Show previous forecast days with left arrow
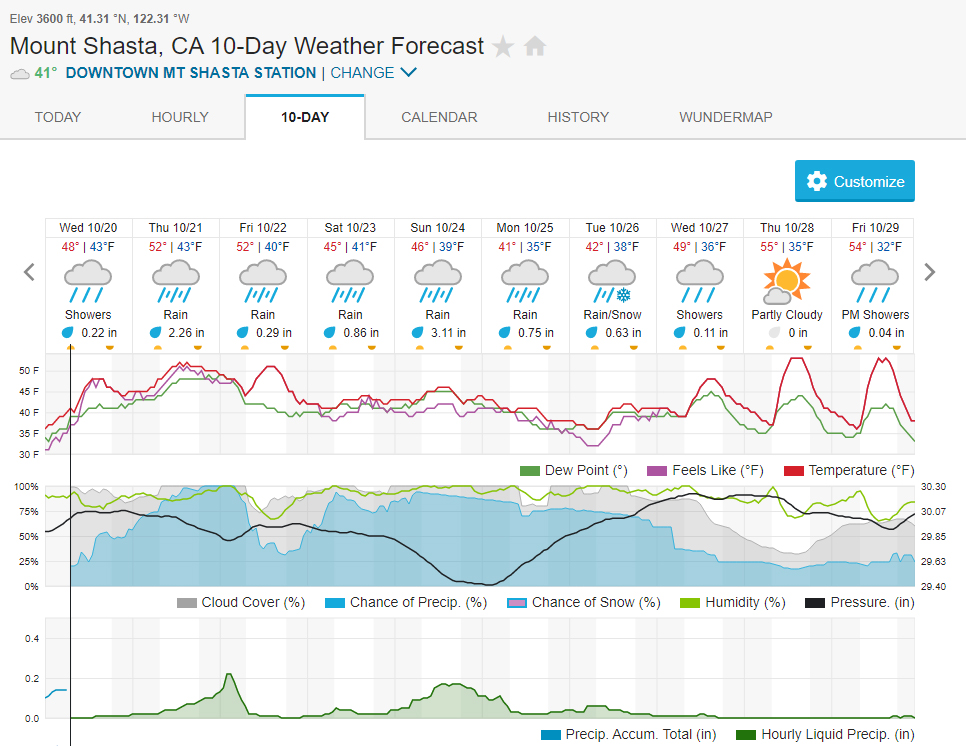966x746 pixels. [30, 272]
